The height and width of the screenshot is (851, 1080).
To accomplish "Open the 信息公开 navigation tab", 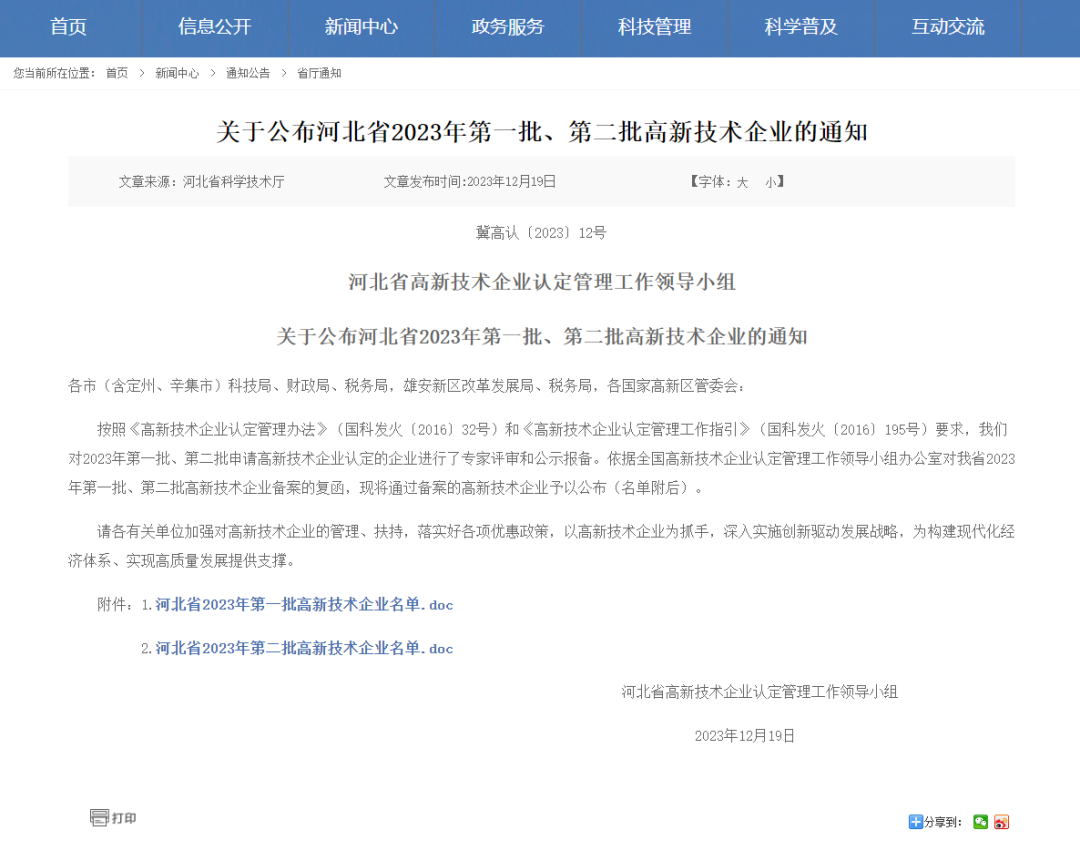I will point(215,27).
